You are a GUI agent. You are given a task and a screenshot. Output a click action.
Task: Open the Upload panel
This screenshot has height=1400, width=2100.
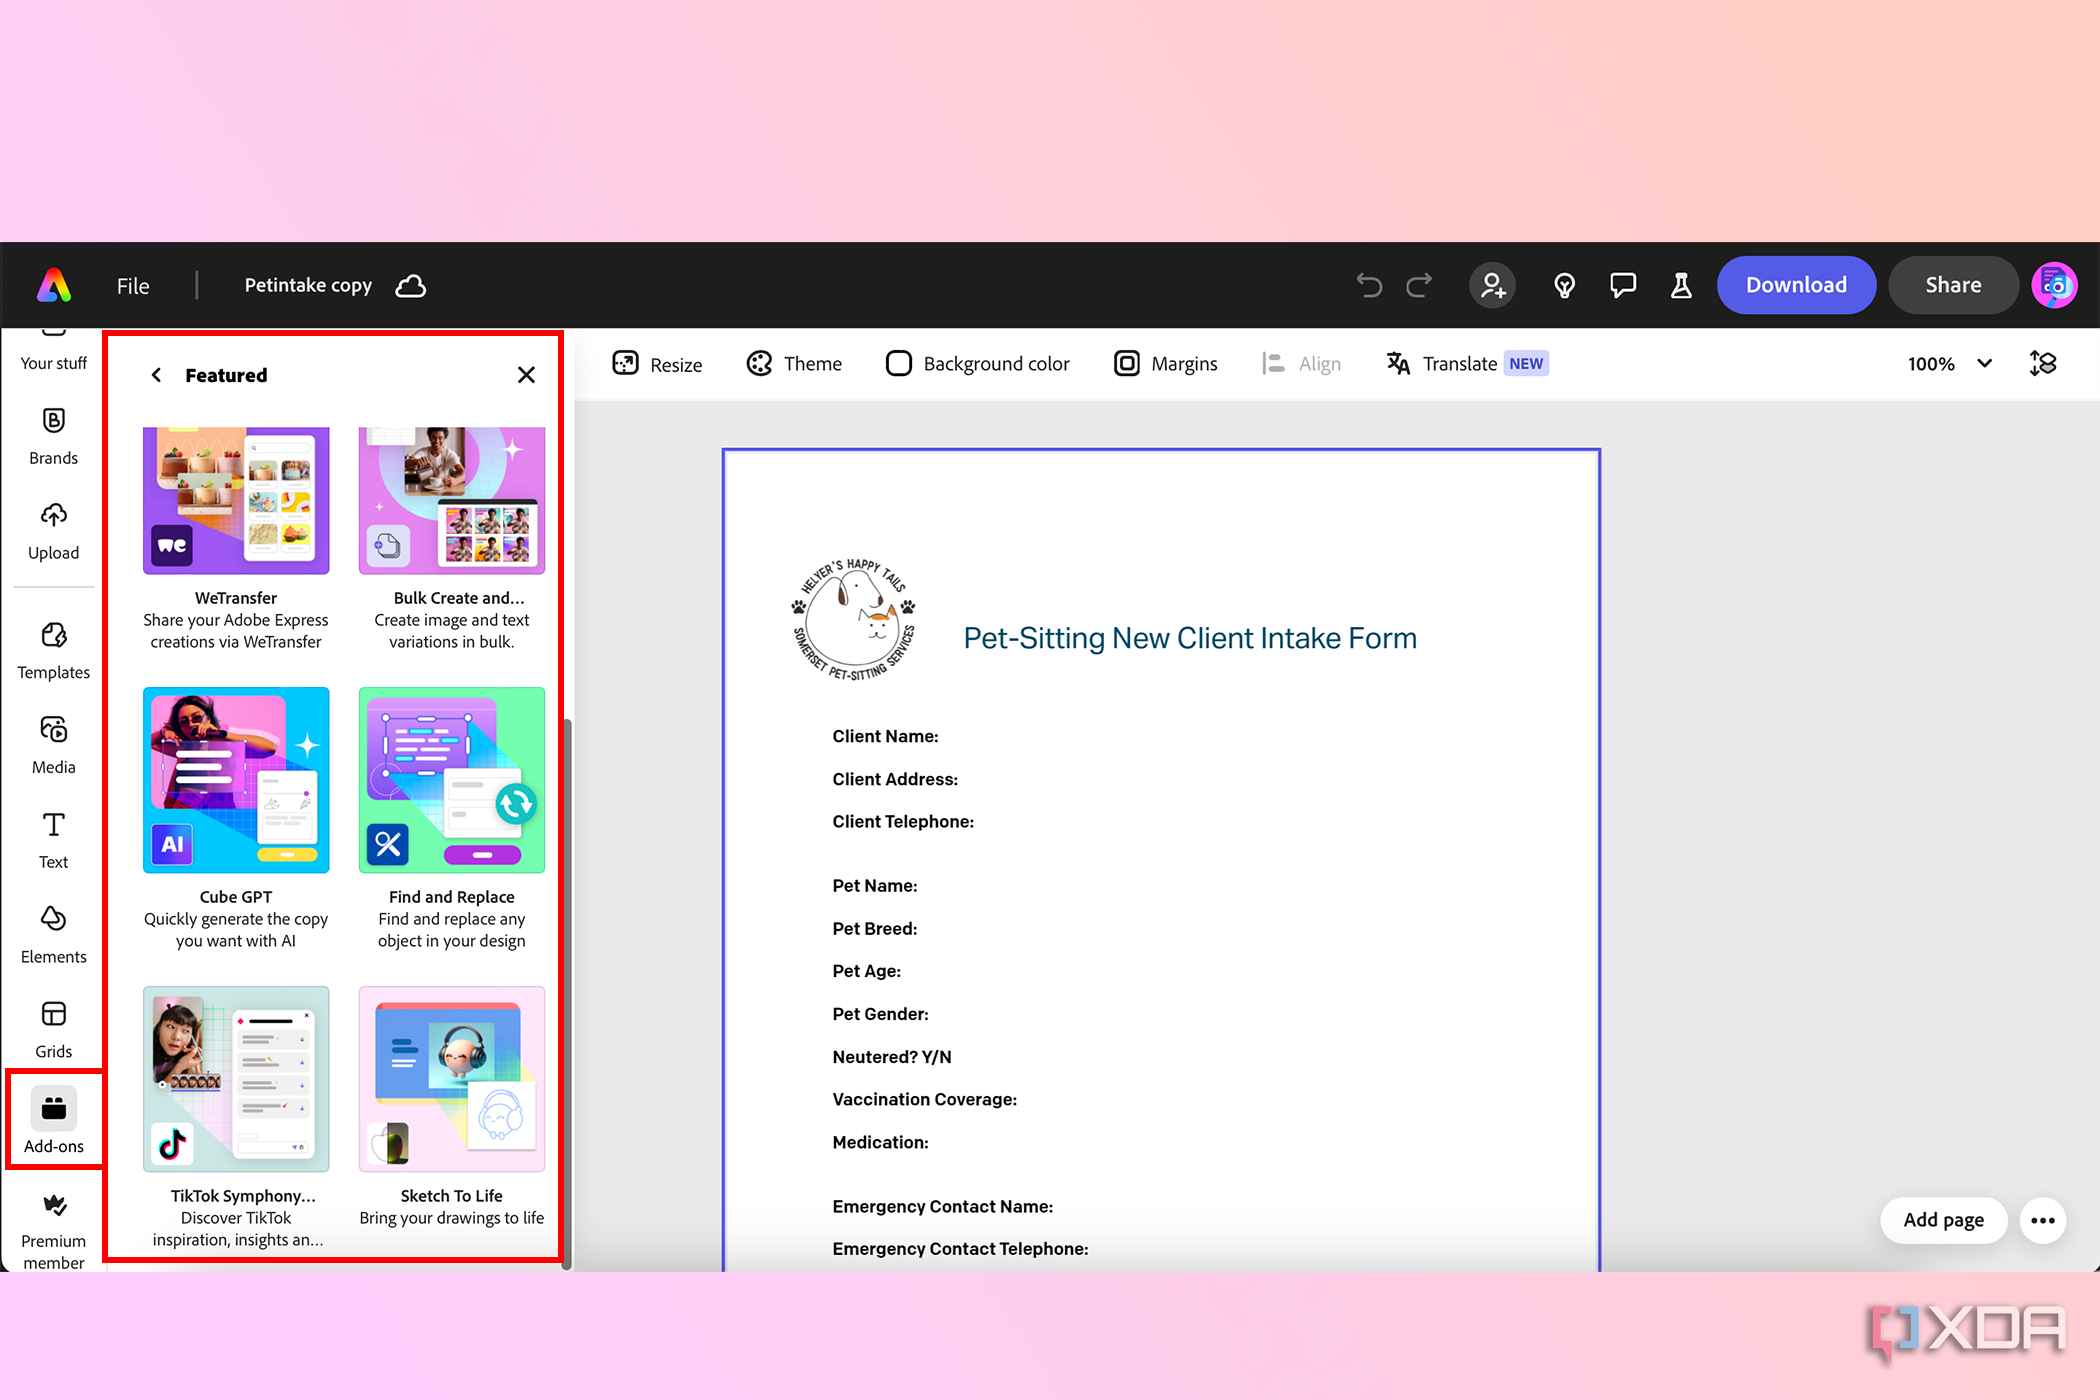[x=54, y=531]
